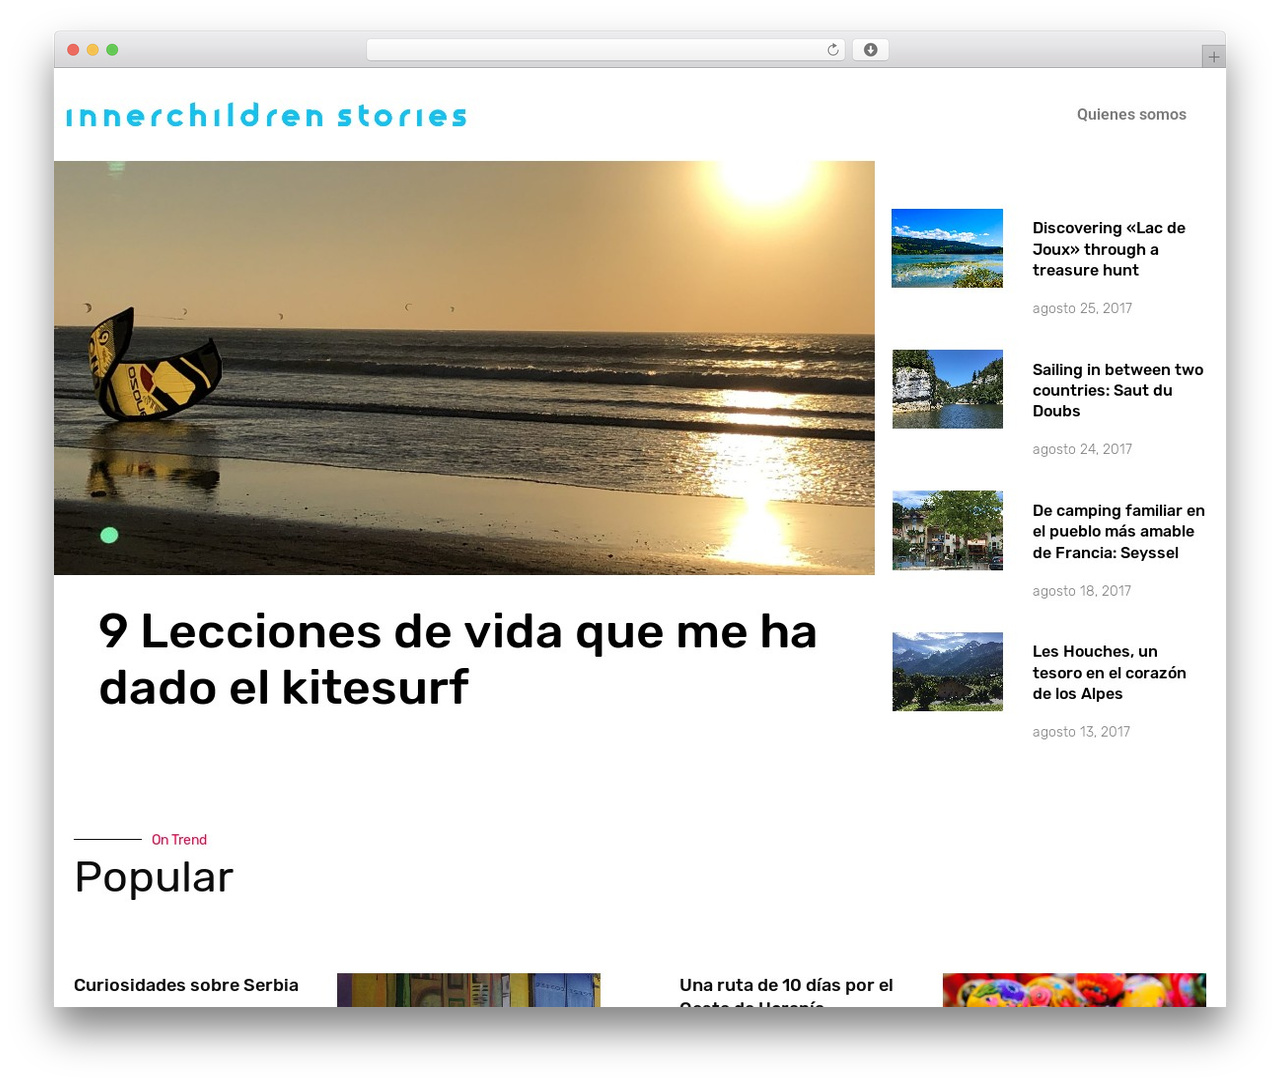Click the 'Popular' section heading
Image resolution: width=1280 pixels, height=1084 pixels.
pyautogui.click(x=154, y=877)
